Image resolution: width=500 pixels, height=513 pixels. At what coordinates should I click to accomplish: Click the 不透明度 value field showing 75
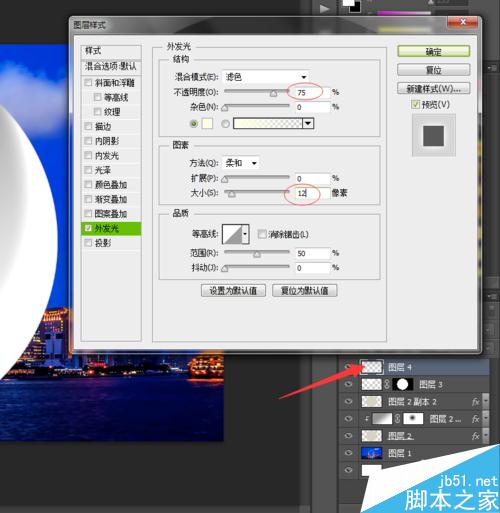pyautogui.click(x=312, y=92)
